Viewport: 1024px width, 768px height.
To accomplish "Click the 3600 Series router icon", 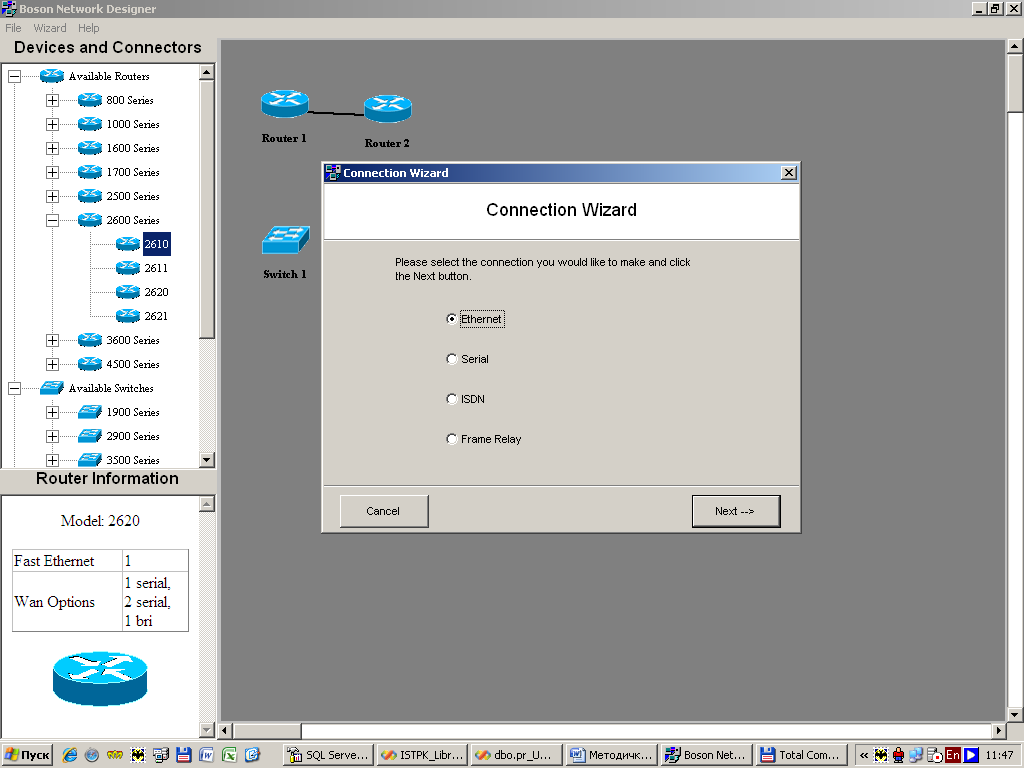I will [89, 340].
